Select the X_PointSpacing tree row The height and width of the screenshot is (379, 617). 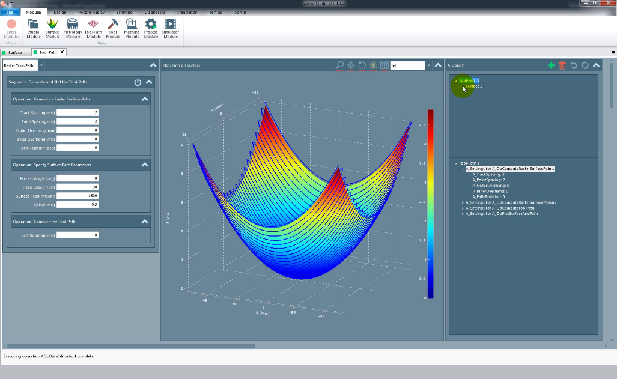coord(489,180)
